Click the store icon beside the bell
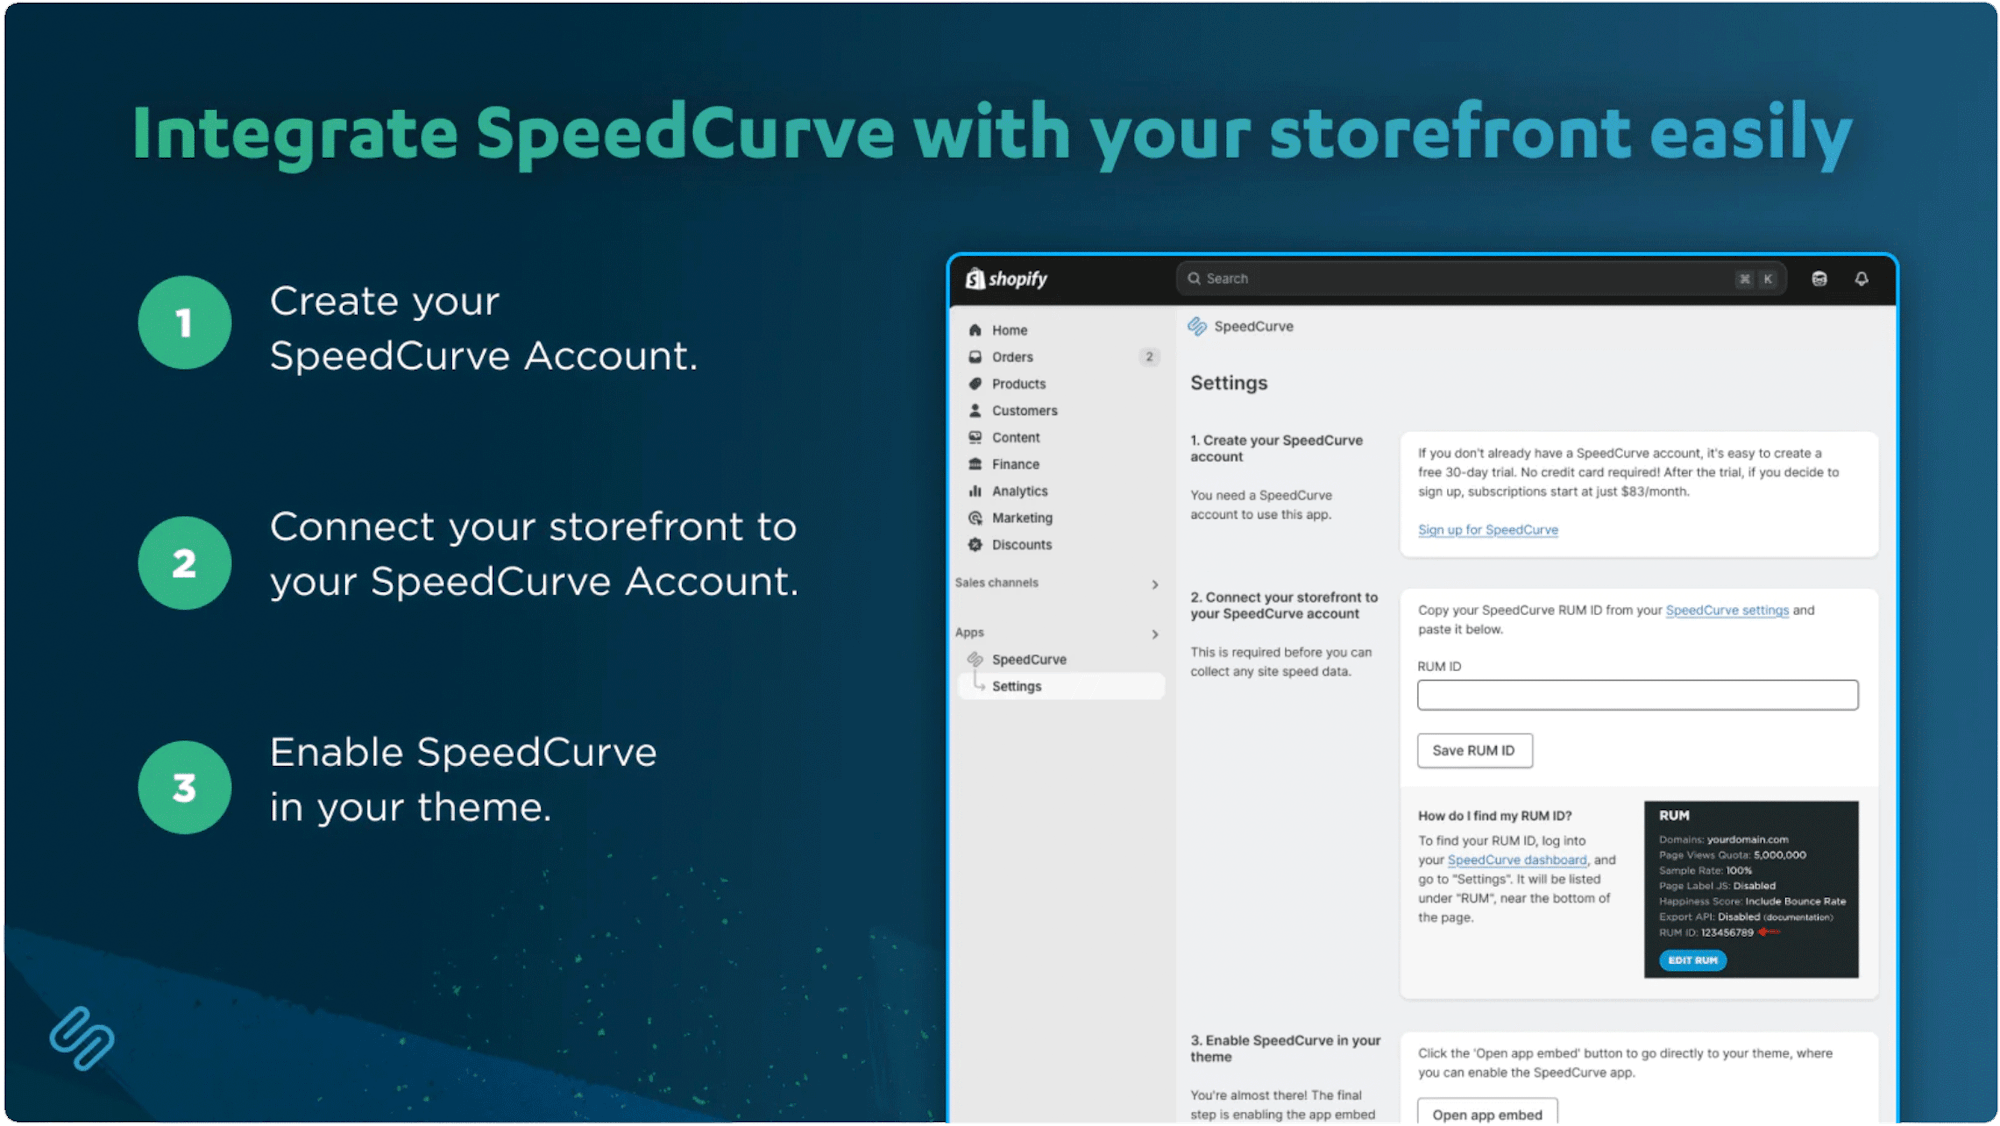Image resolution: width=2000 pixels, height=1126 pixels. pyautogui.click(x=1819, y=279)
